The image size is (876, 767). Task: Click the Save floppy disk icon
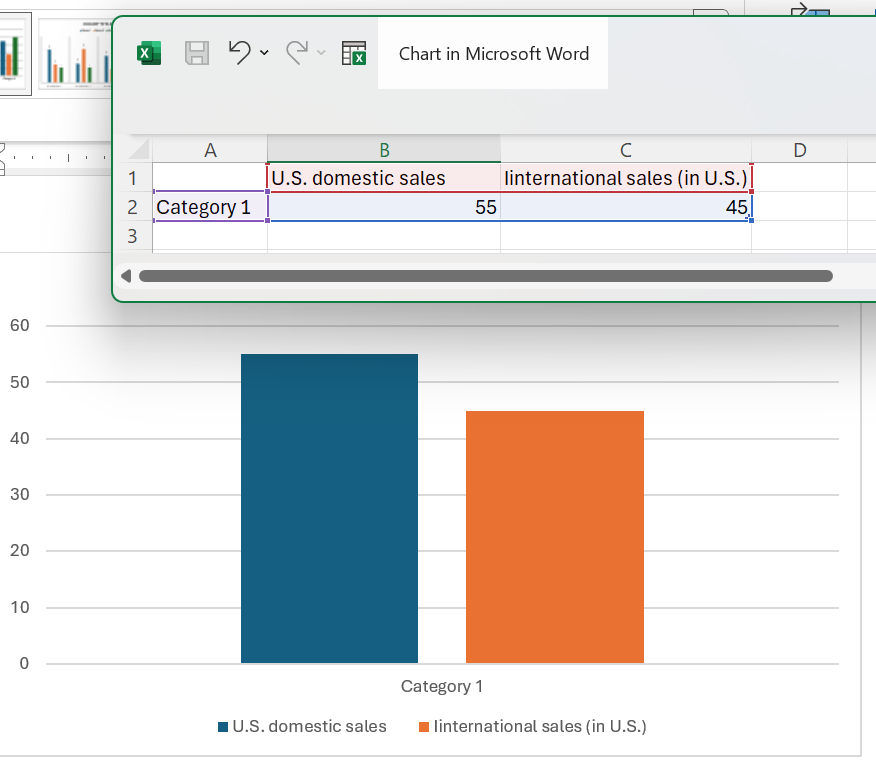point(197,54)
